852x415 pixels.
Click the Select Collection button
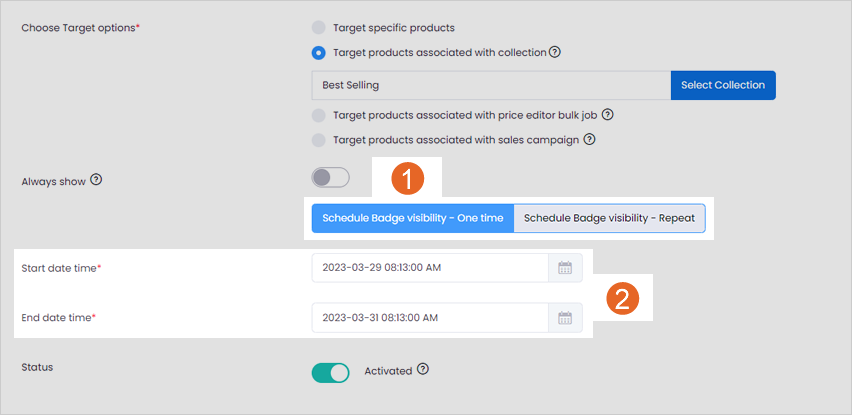[723, 85]
